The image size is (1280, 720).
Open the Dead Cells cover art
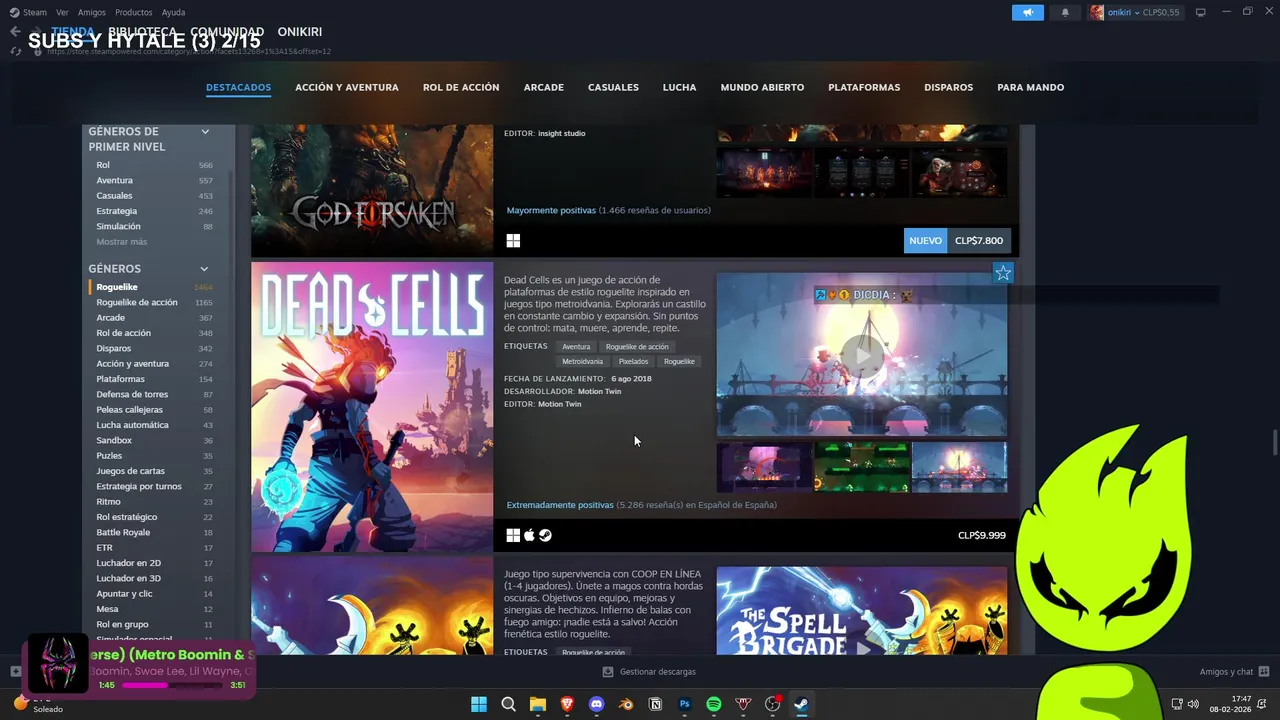click(372, 407)
